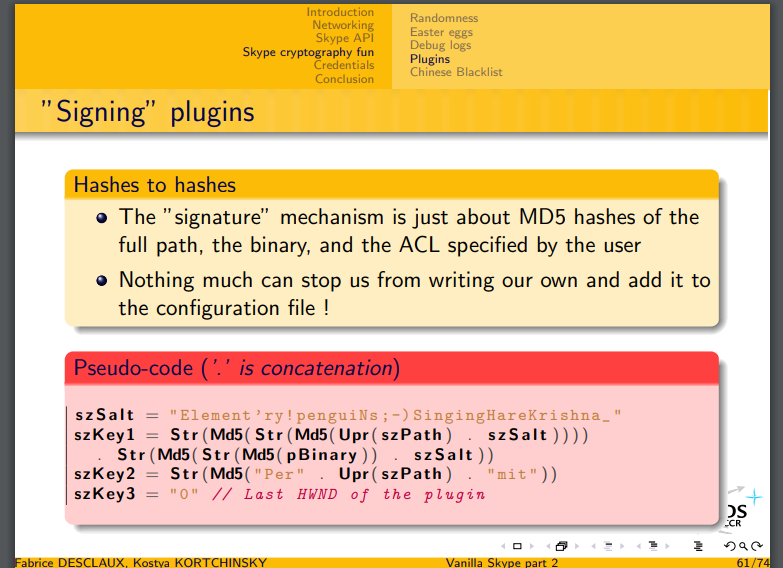The width and height of the screenshot is (783, 568).
Task: Click the previous subsection arrow
Action: click(x=594, y=546)
